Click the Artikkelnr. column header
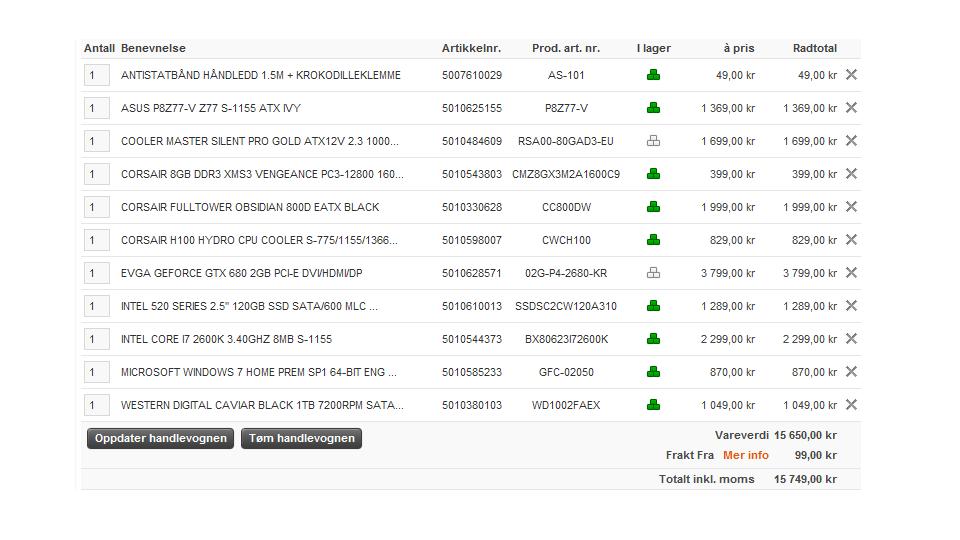The height and width of the screenshot is (540, 960). click(471, 48)
